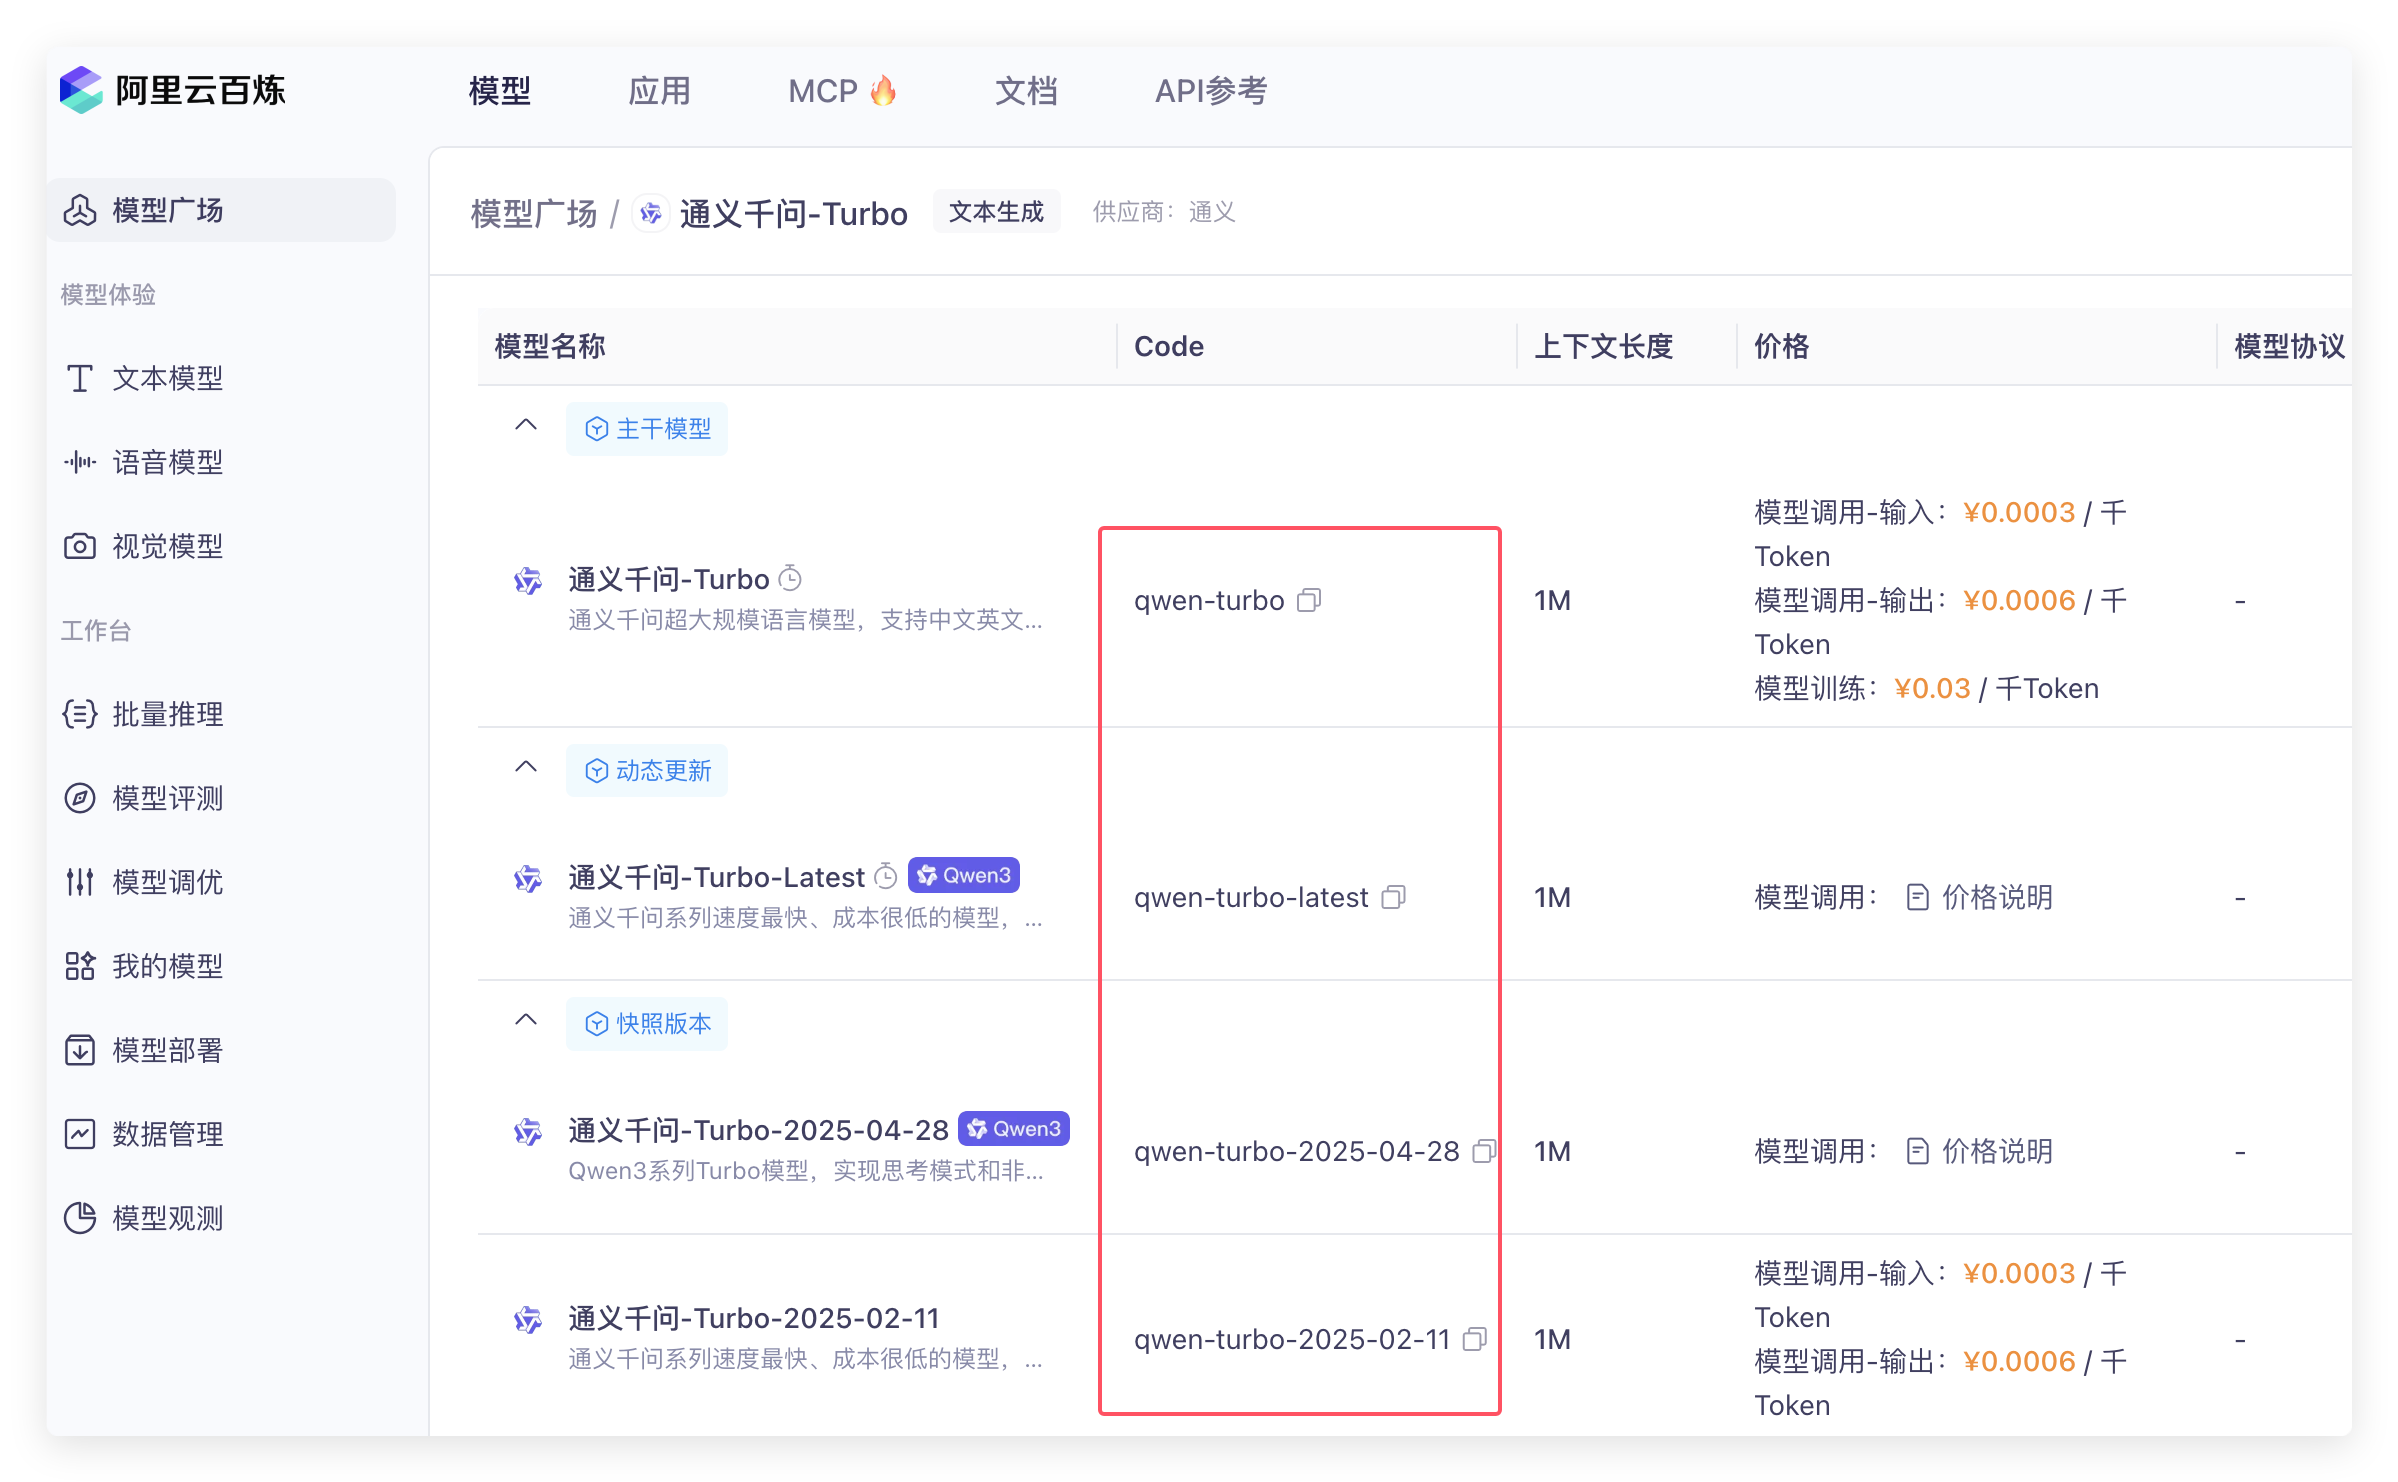Click the 我的模型 grid icon

tap(80, 966)
